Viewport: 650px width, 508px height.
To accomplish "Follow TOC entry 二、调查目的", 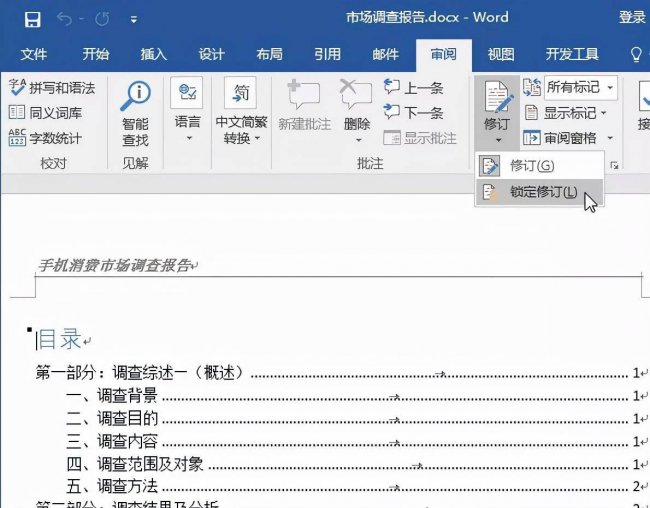I will point(355,419).
